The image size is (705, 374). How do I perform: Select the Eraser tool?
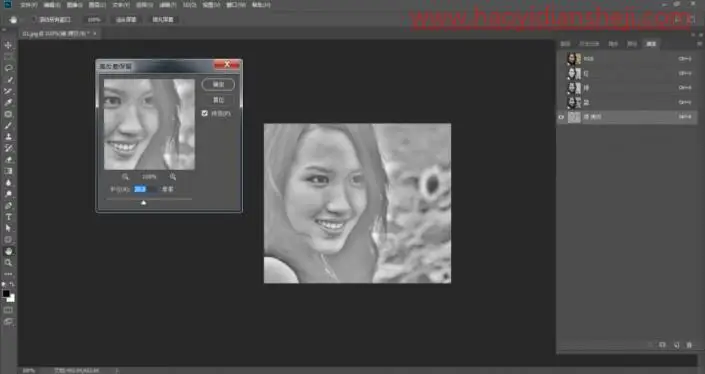tap(8, 160)
